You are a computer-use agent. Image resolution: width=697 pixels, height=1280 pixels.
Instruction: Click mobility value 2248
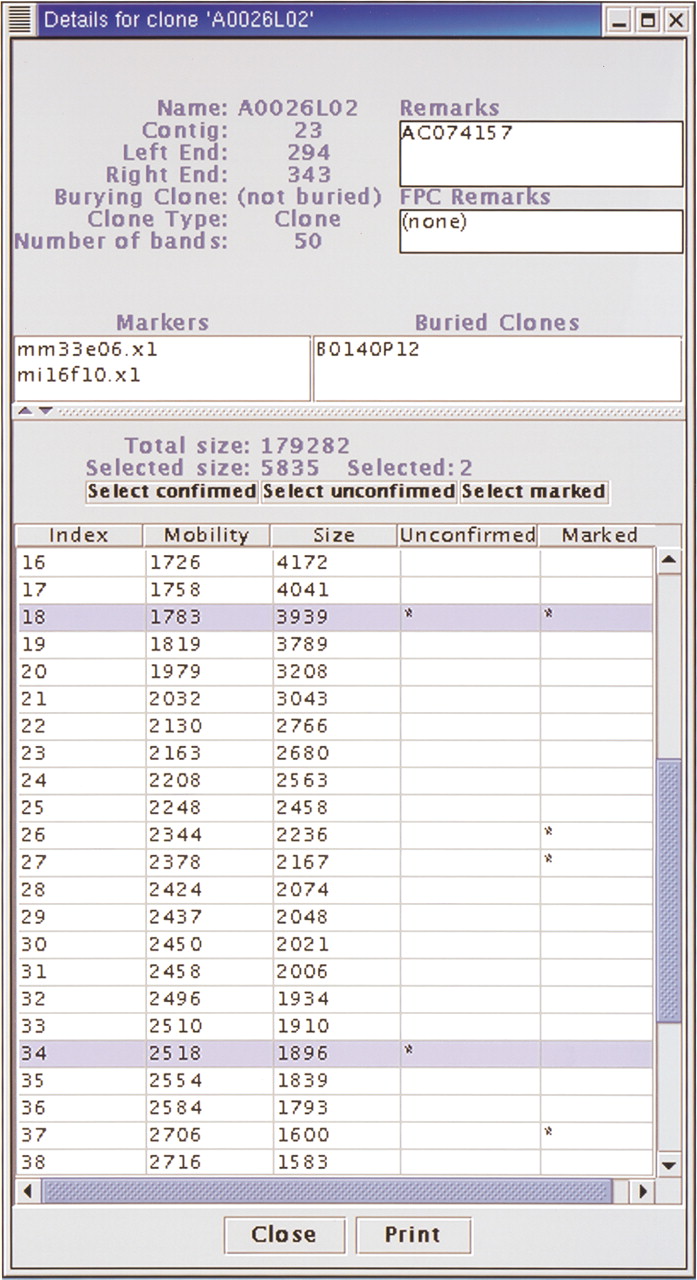click(x=176, y=808)
